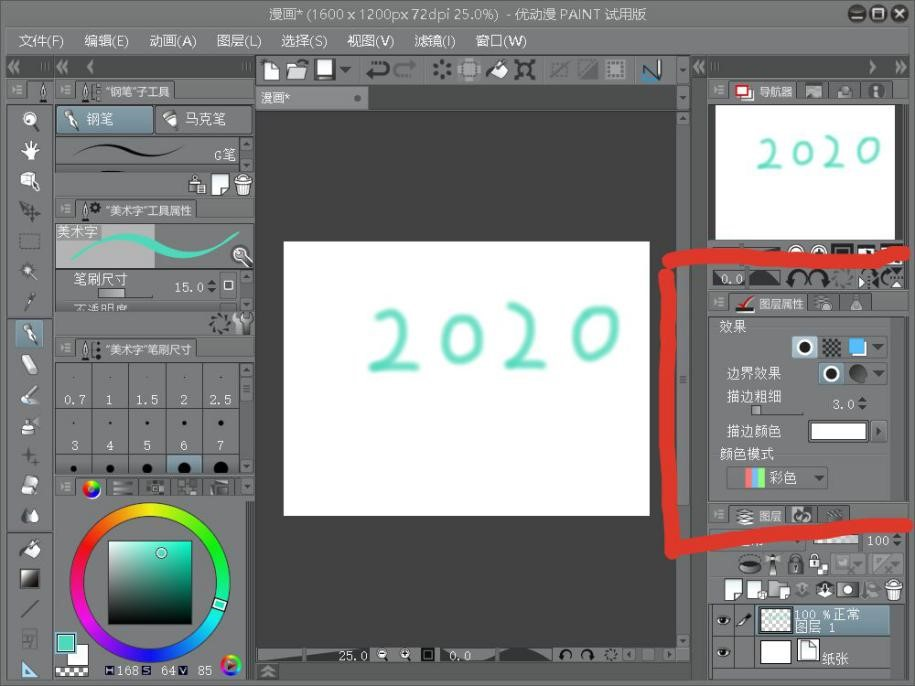The image size is (915, 686).
Task: Select the hand move tool
Action: [30, 151]
